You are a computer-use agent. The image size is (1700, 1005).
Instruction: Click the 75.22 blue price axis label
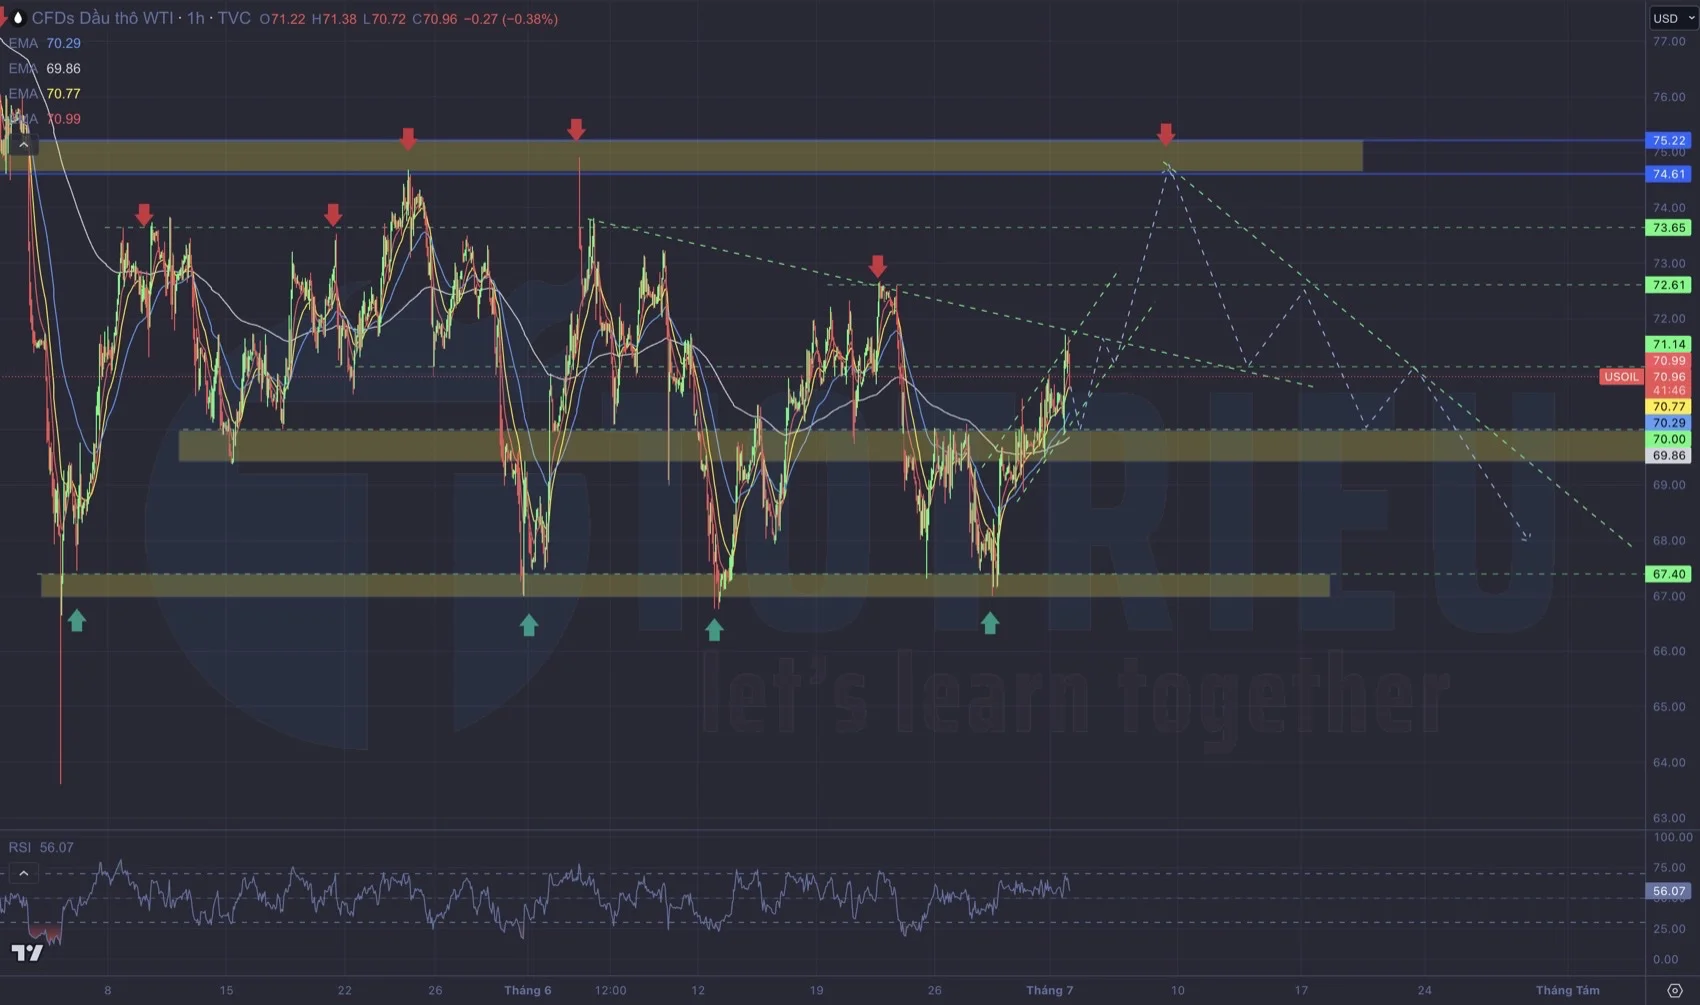[x=1669, y=141]
